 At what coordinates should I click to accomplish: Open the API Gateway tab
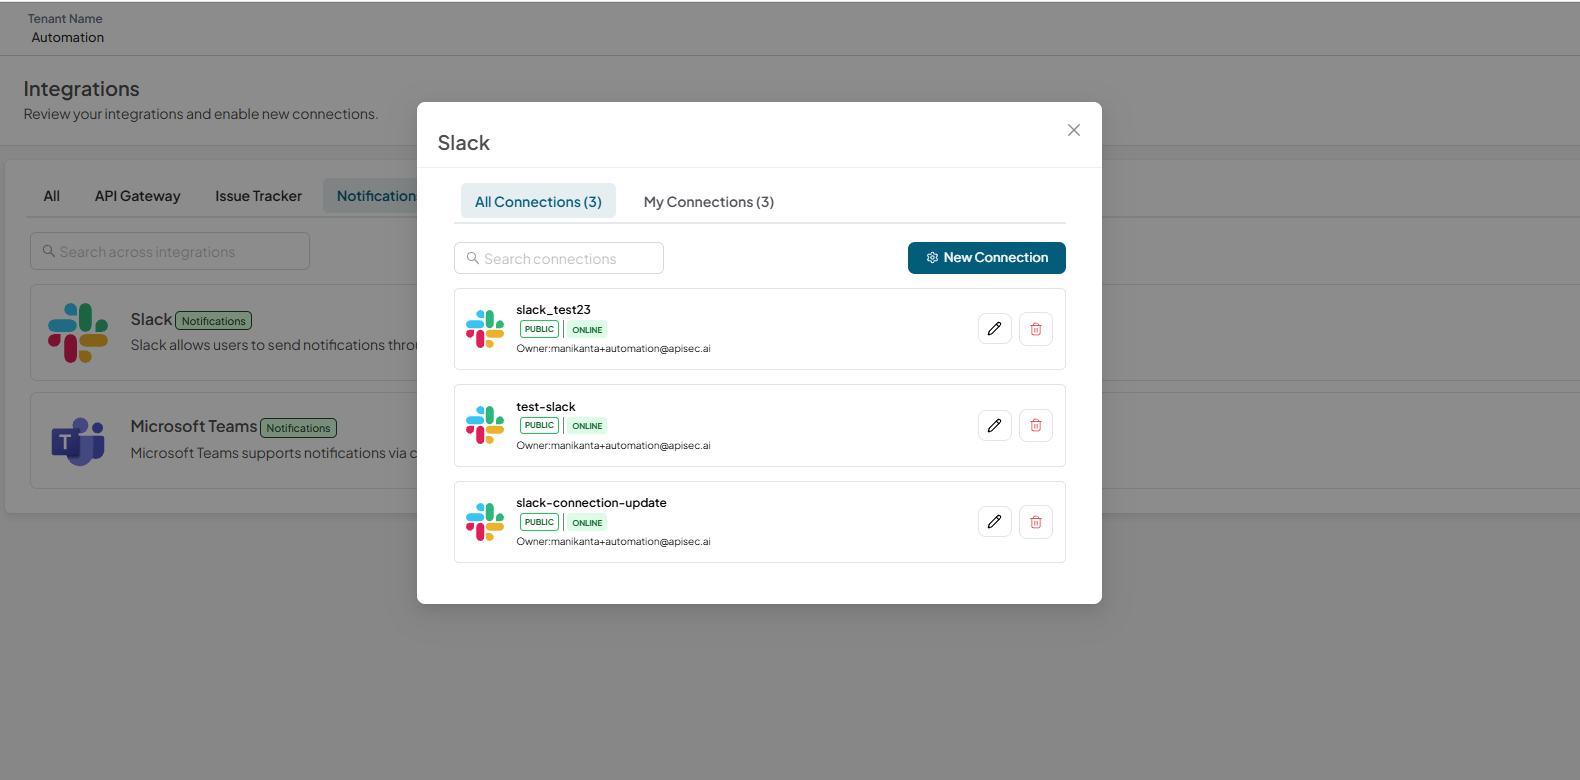tap(138, 196)
